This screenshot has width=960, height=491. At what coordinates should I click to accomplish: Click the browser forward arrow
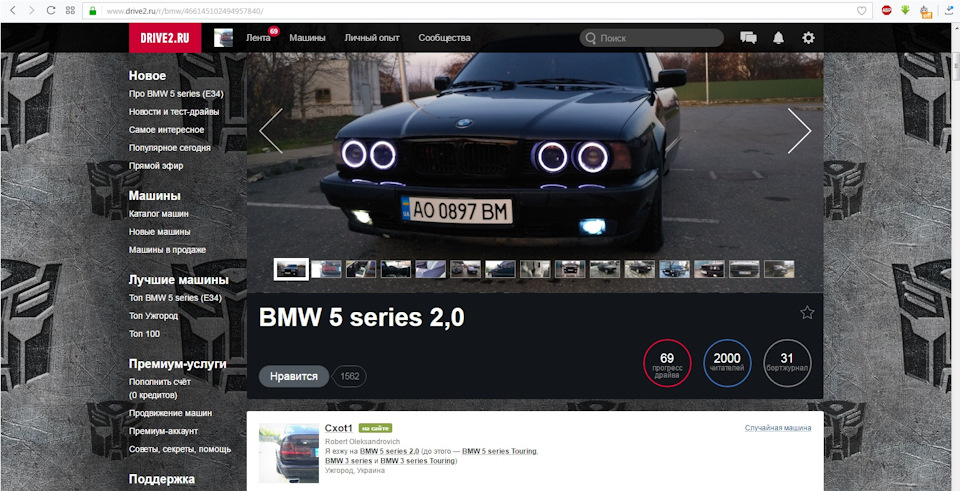pyautogui.click(x=31, y=10)
